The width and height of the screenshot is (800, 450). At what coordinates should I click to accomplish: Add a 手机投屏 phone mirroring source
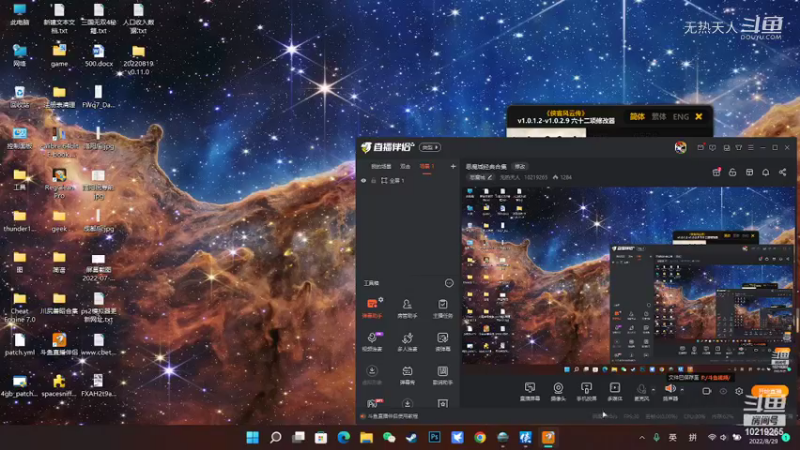(586, 391)
